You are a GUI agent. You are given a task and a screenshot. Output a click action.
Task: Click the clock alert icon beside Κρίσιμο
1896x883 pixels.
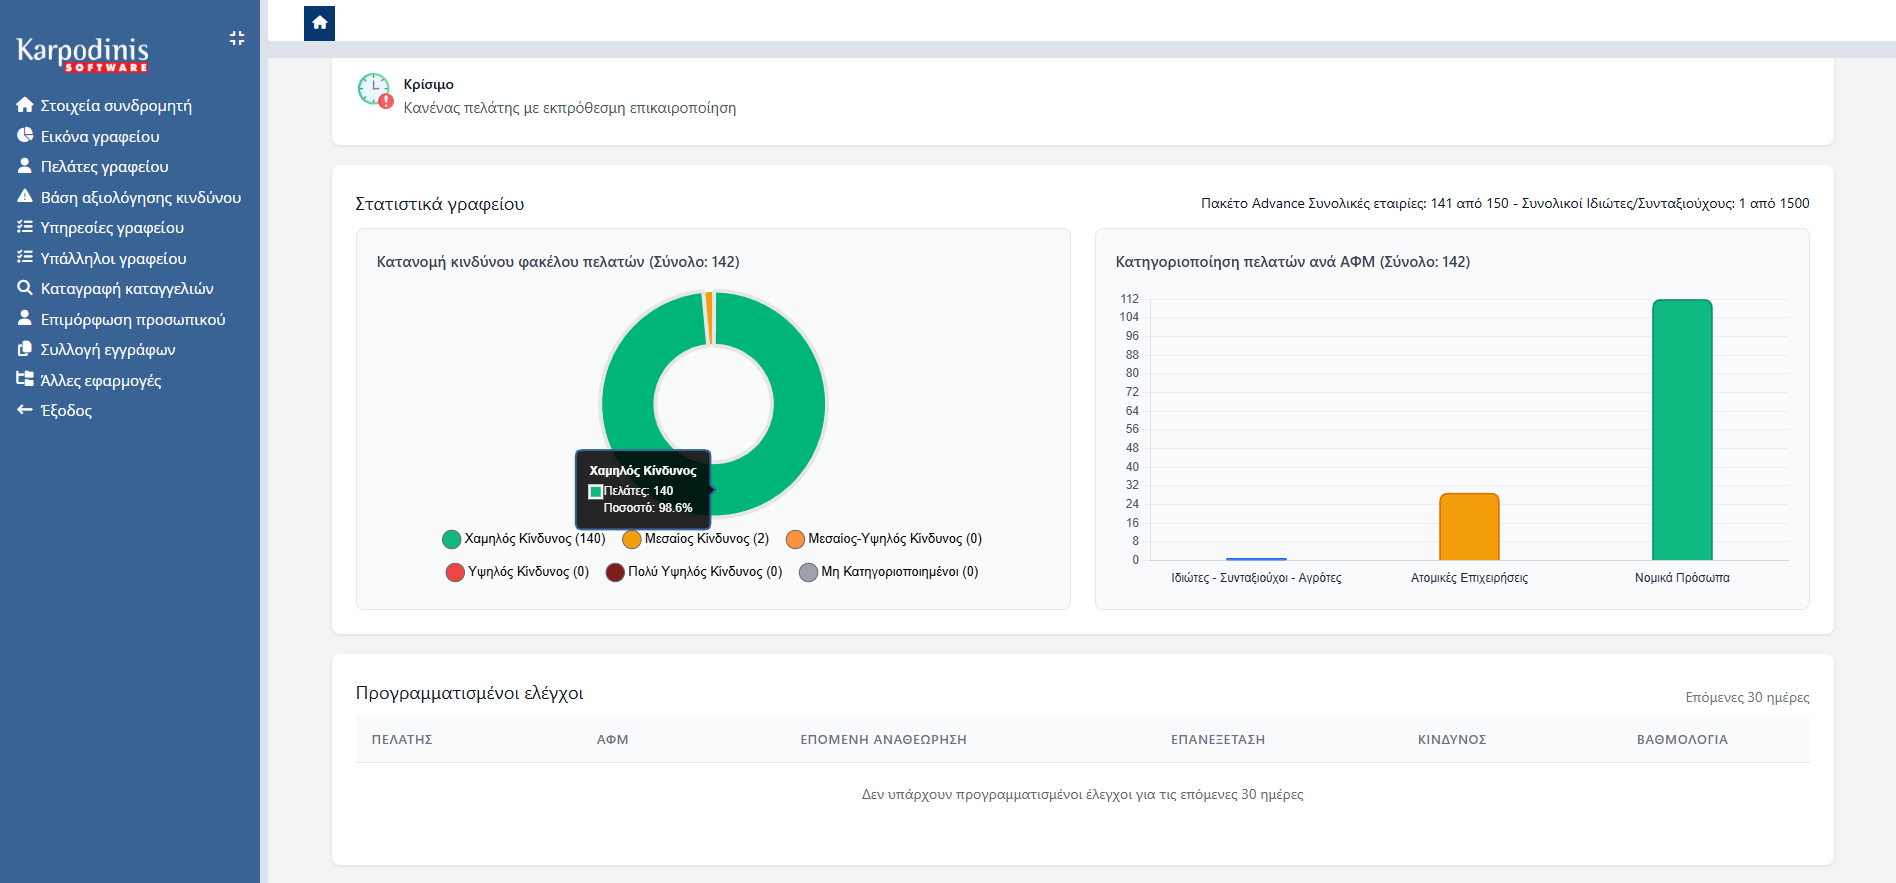(x=375, y=90)
